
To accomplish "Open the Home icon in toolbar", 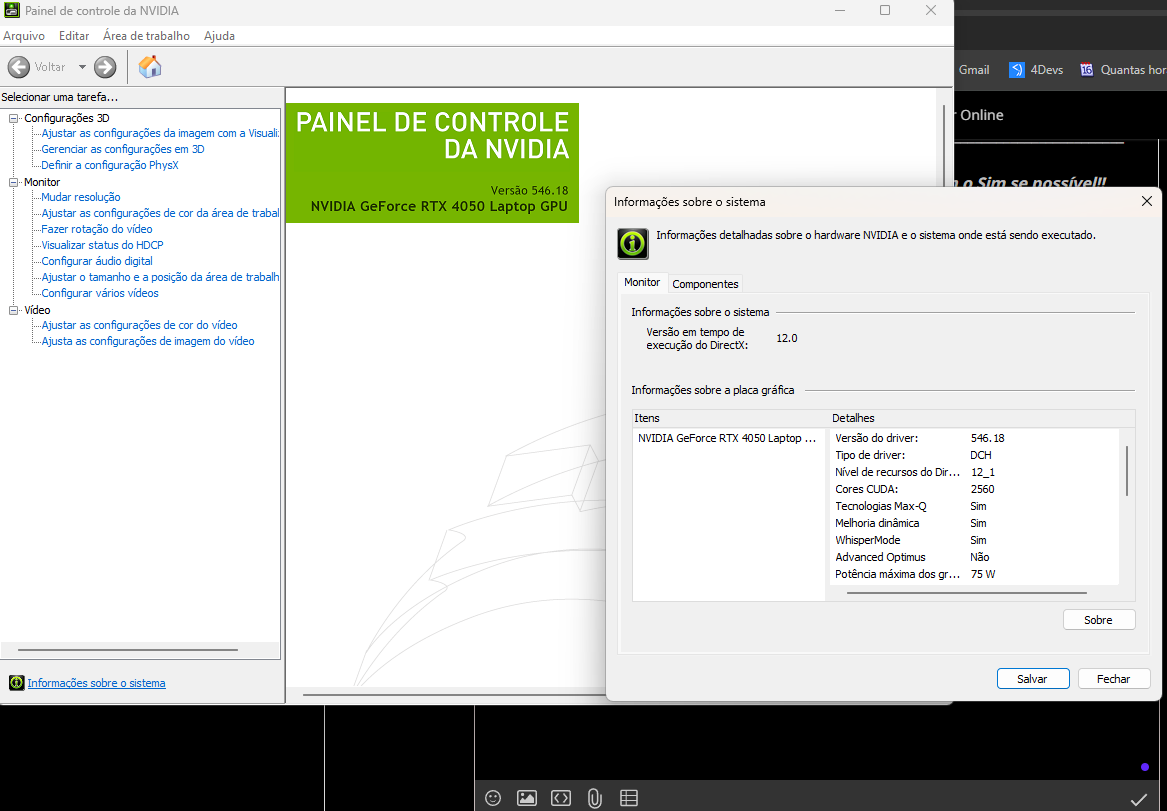I will coord(150,67).
